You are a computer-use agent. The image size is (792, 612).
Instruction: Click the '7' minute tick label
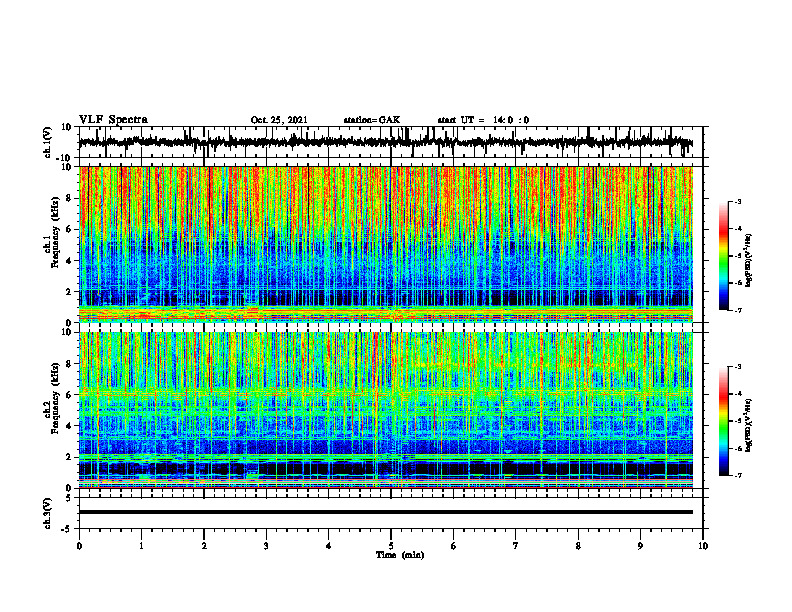(x=516, y=546)
